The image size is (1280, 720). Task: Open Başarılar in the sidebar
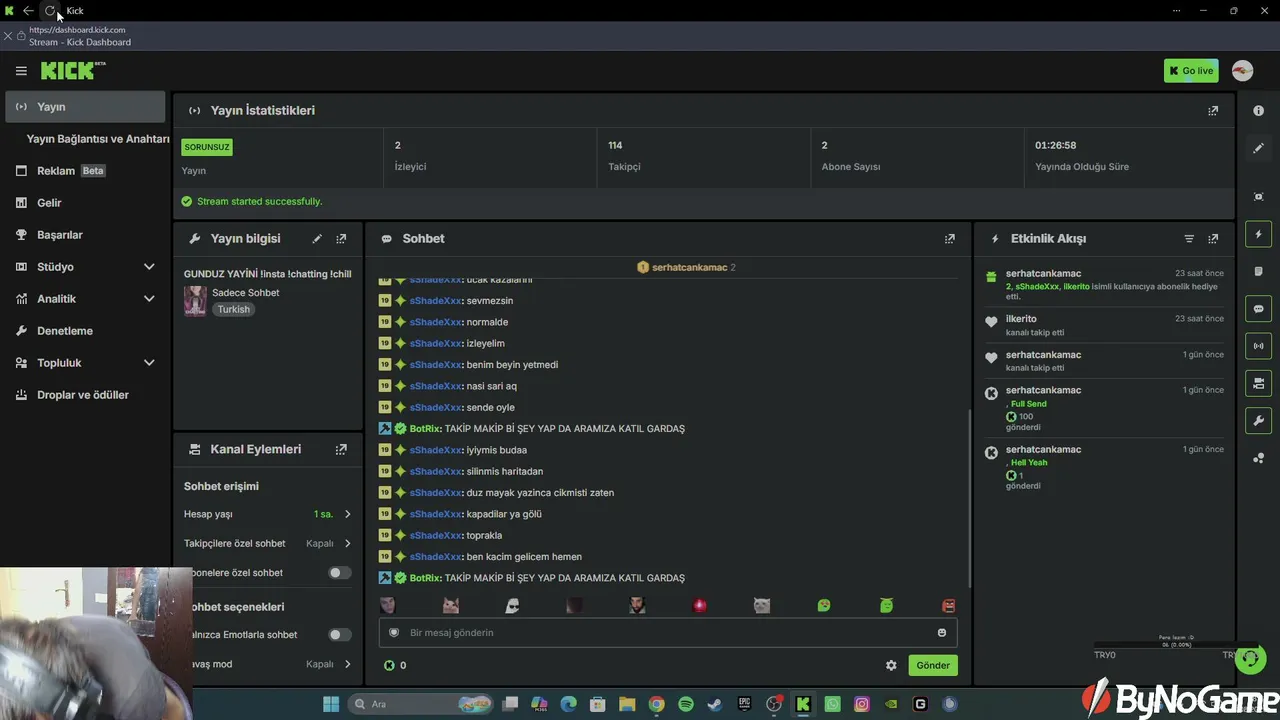[x=84, y=235]
